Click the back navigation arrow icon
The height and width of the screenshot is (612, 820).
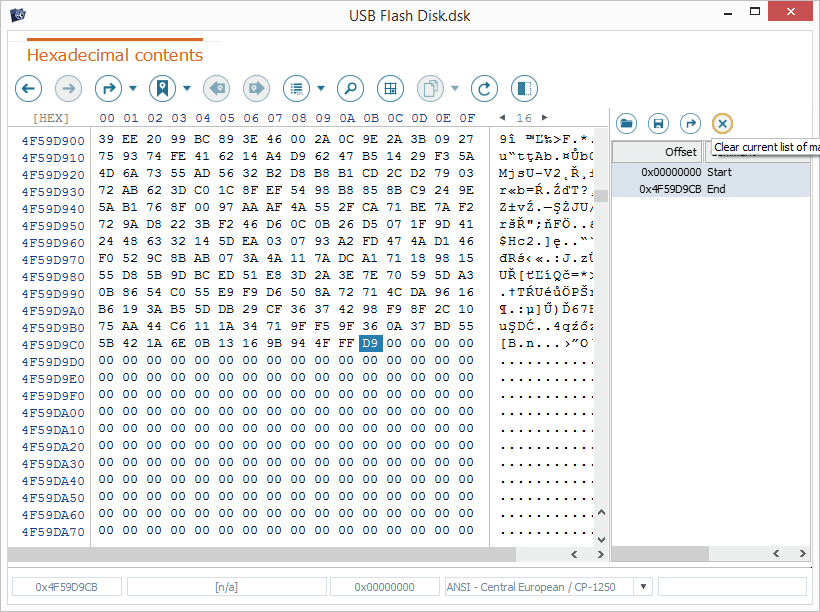tap(28, 89)
